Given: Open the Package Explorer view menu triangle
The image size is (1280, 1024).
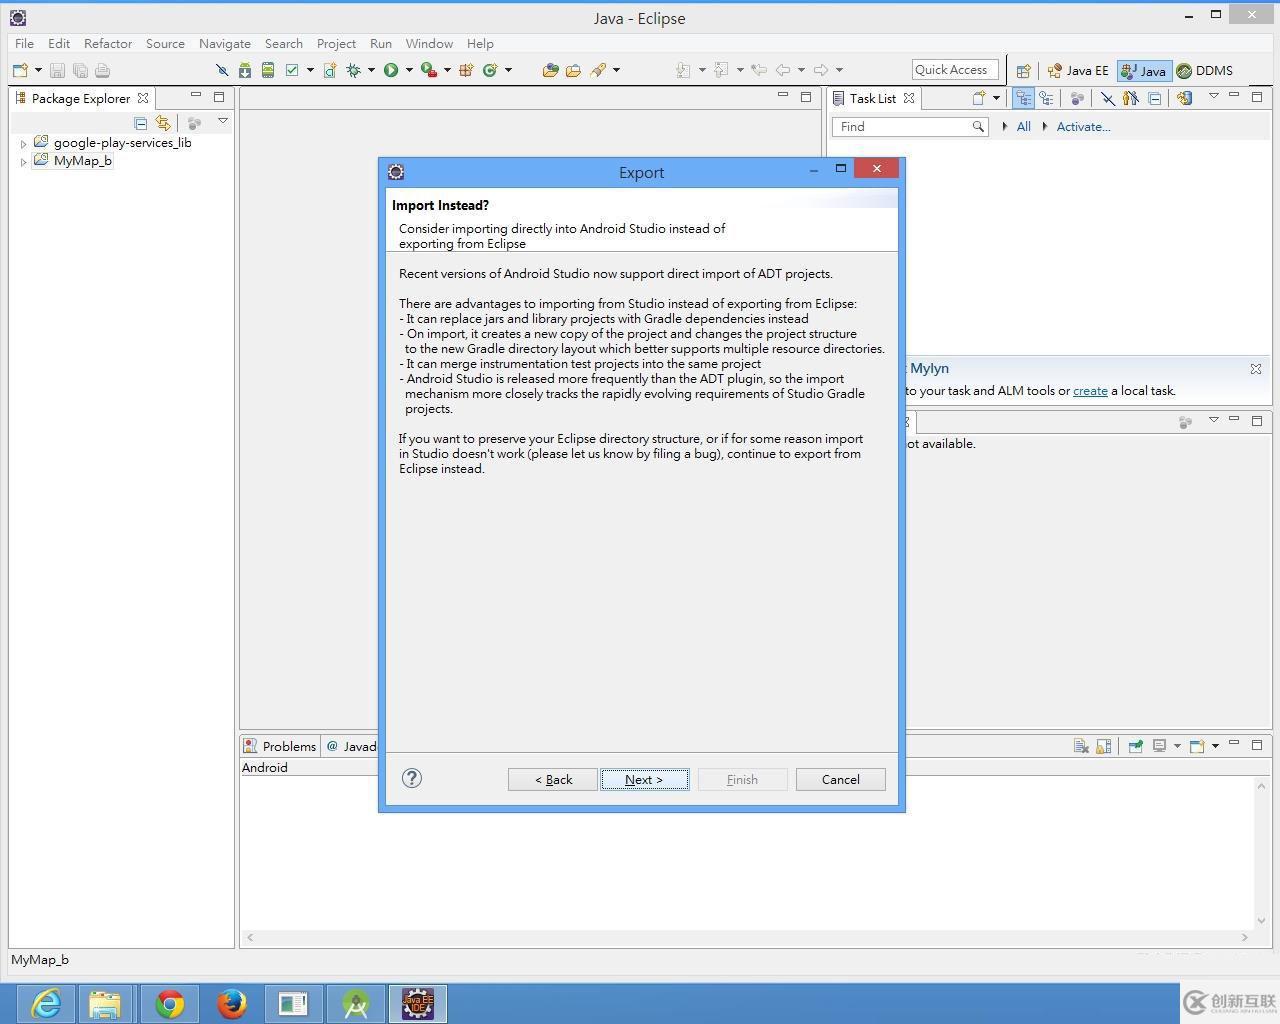Looking at the screenshot, I should click(x=223, y=122).
